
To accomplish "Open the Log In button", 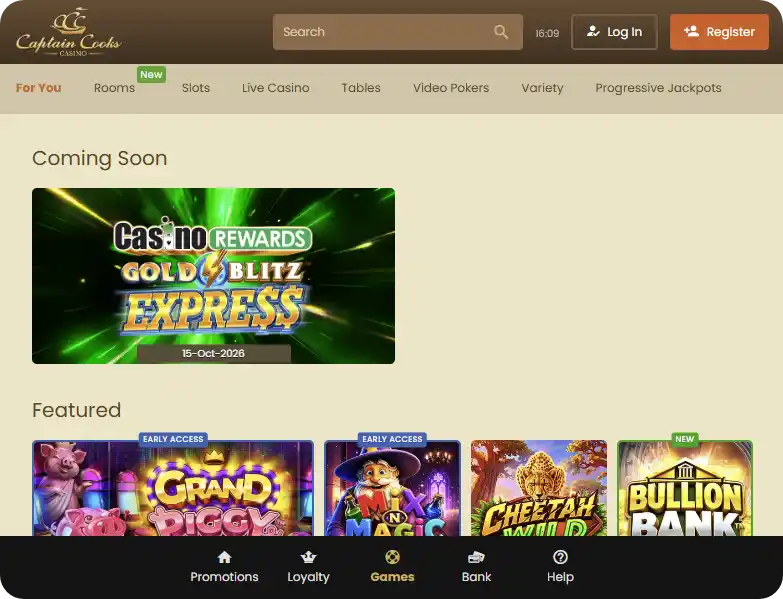I will tap(614, 32).
